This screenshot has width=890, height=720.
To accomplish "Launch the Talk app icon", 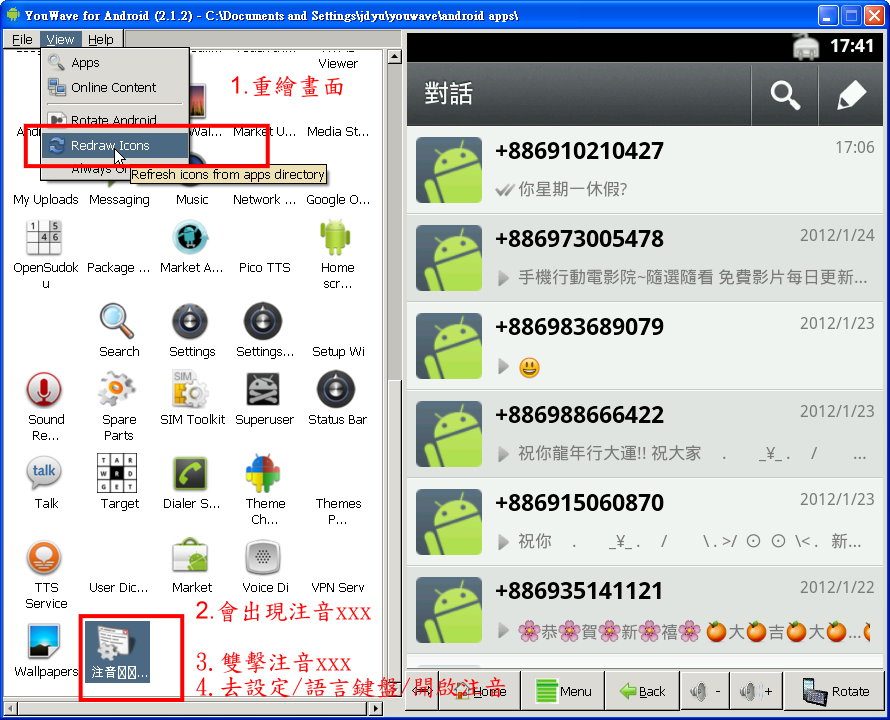I will (x=44, y=472).
